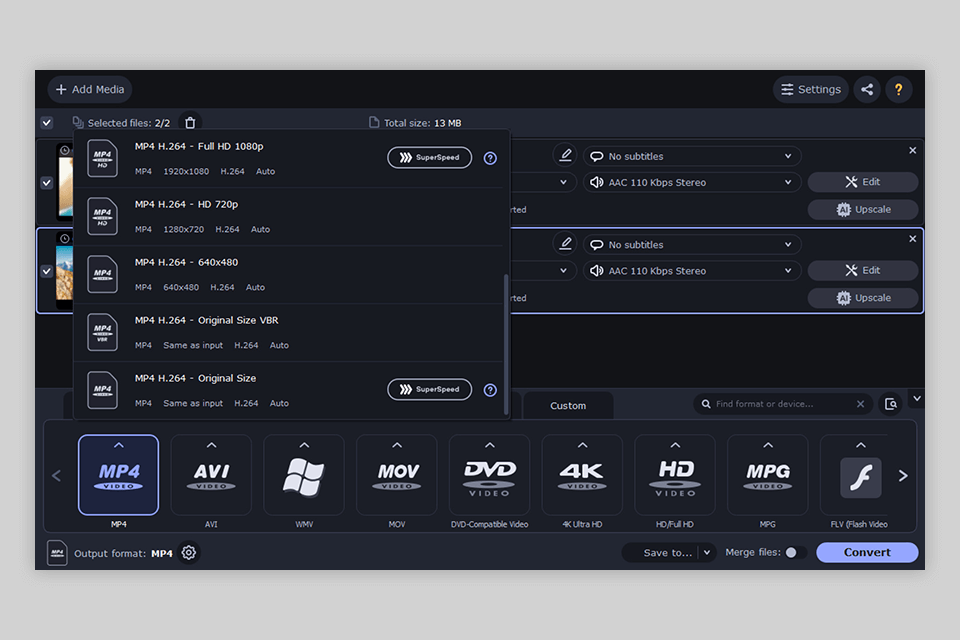Open the Settings menu

pos(810,89)
